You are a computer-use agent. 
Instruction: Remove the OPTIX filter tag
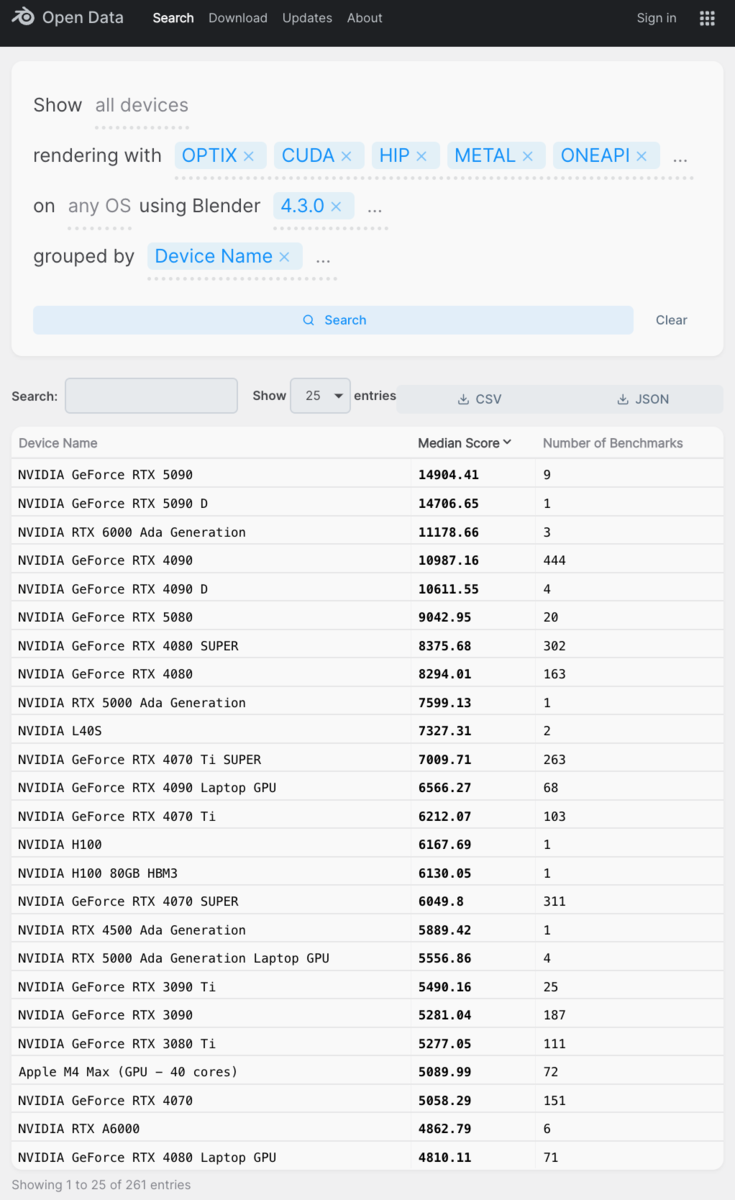249,156
